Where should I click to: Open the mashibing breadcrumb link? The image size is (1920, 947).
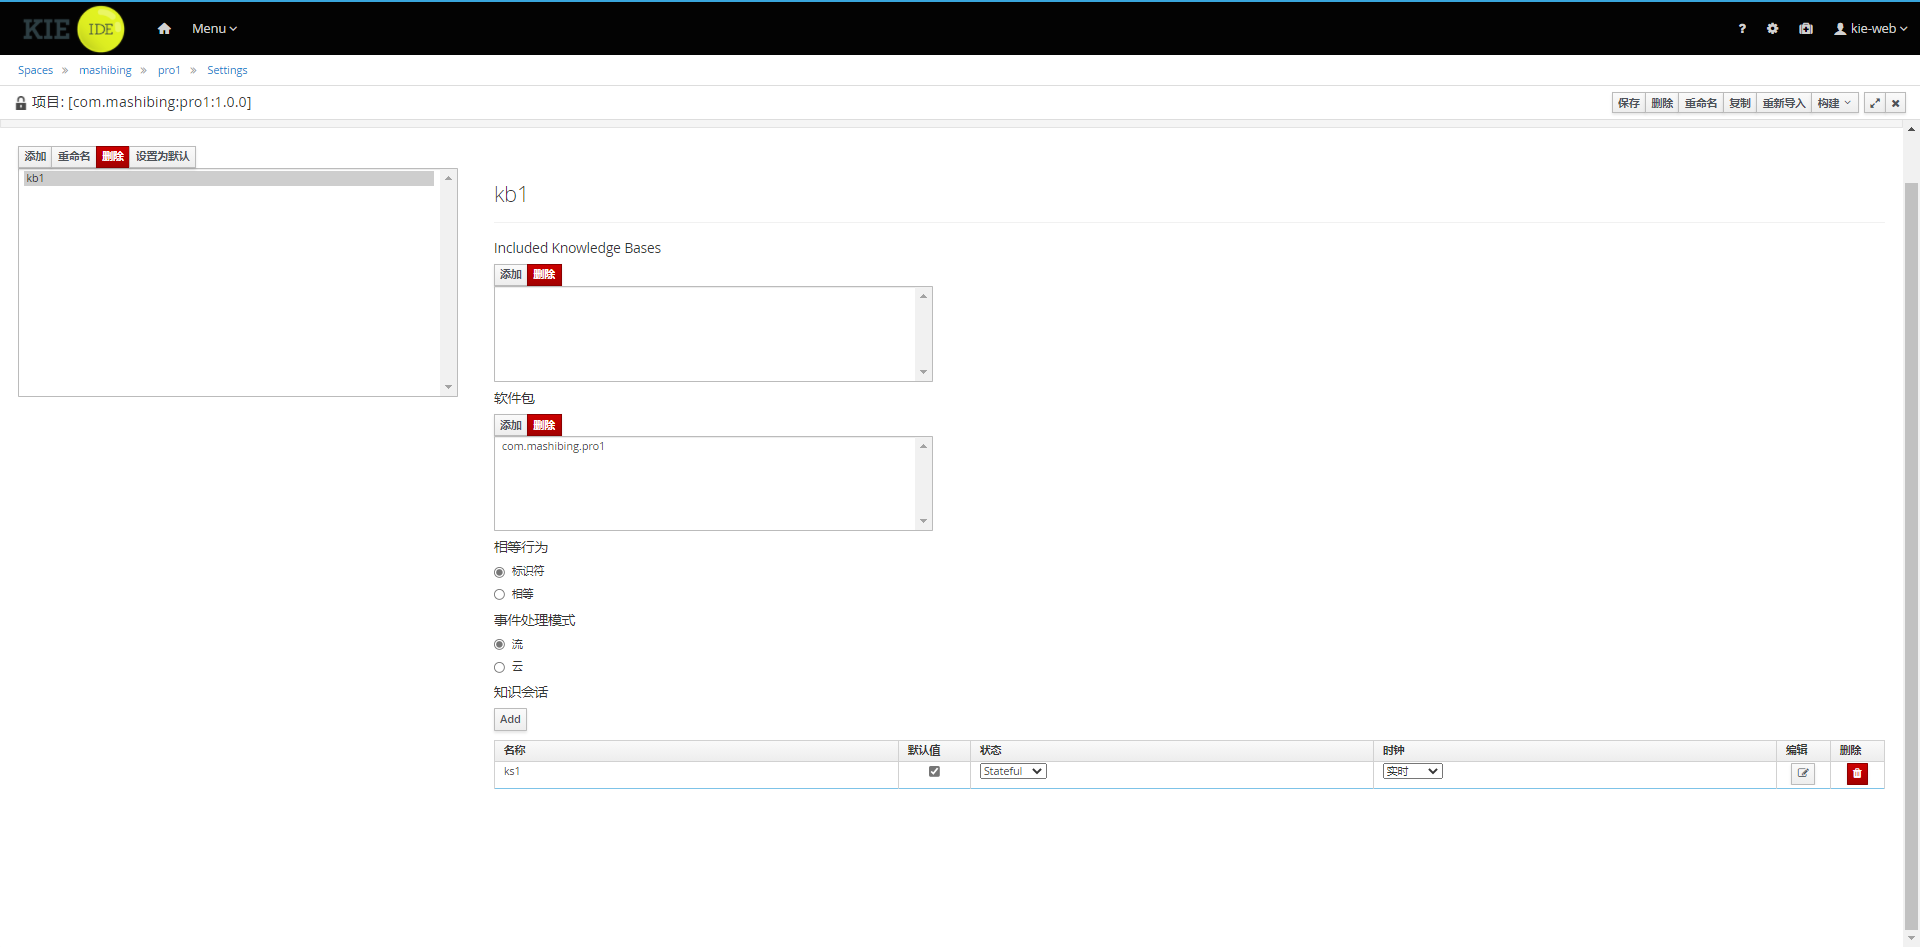coord(105,70)
